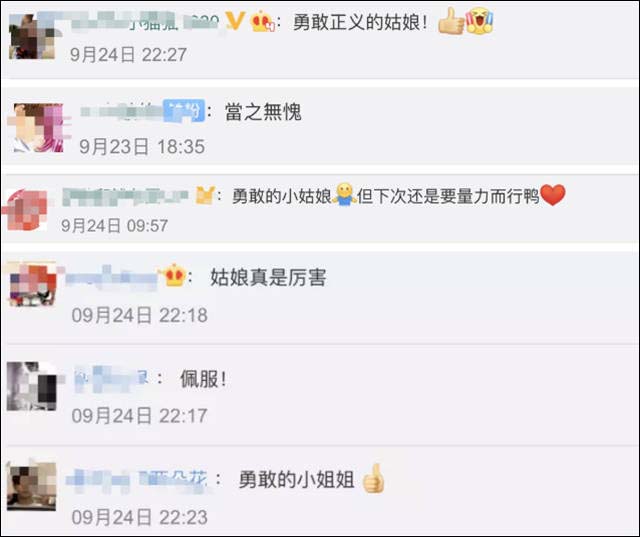Open blurred username ending in 花
Image resolution: width=640 pixels, height=537 pixels.
pyautogui.click(x=137, y=478)
